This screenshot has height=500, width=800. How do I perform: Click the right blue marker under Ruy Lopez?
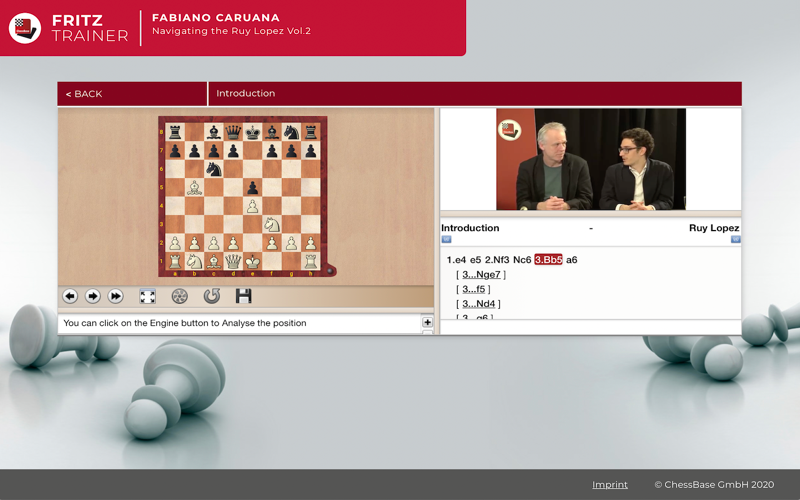(x=735, y=239)
